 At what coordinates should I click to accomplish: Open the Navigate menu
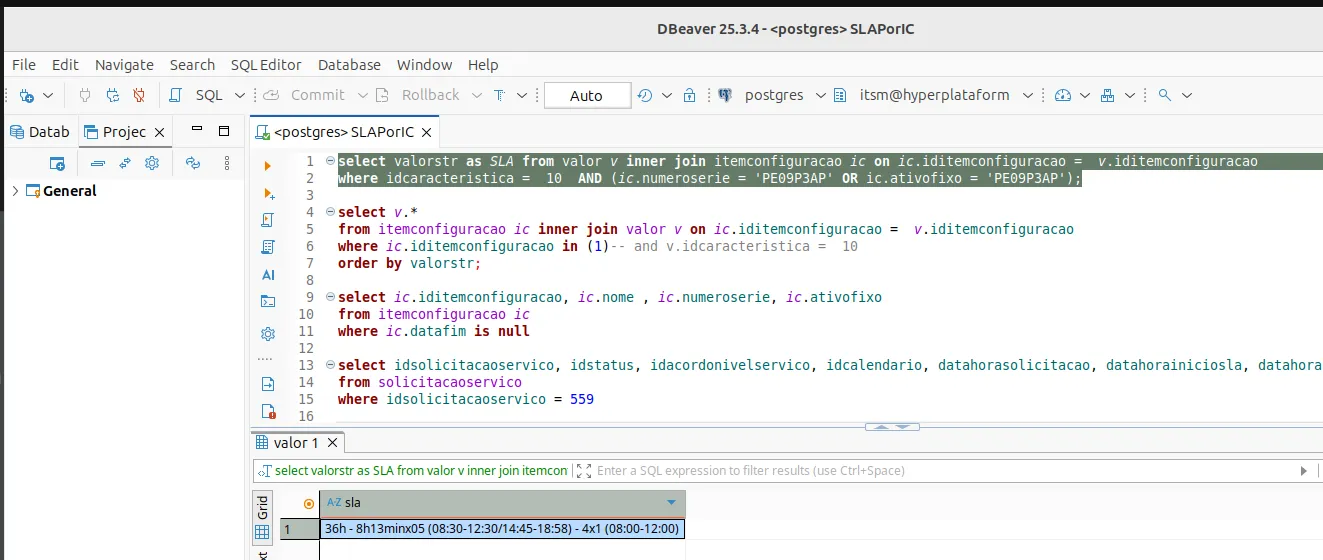(x=124, y=65)
